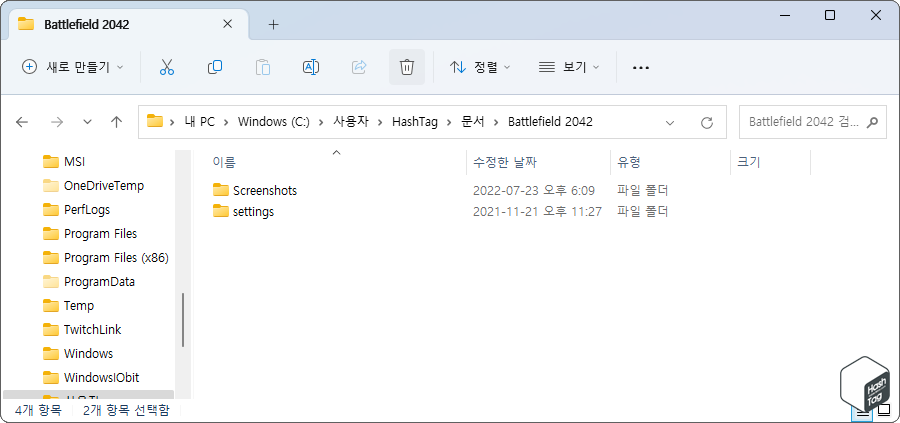Select Program Files (x86) in tree
This screenshot has height=423, width=900.
click(116, 258)
